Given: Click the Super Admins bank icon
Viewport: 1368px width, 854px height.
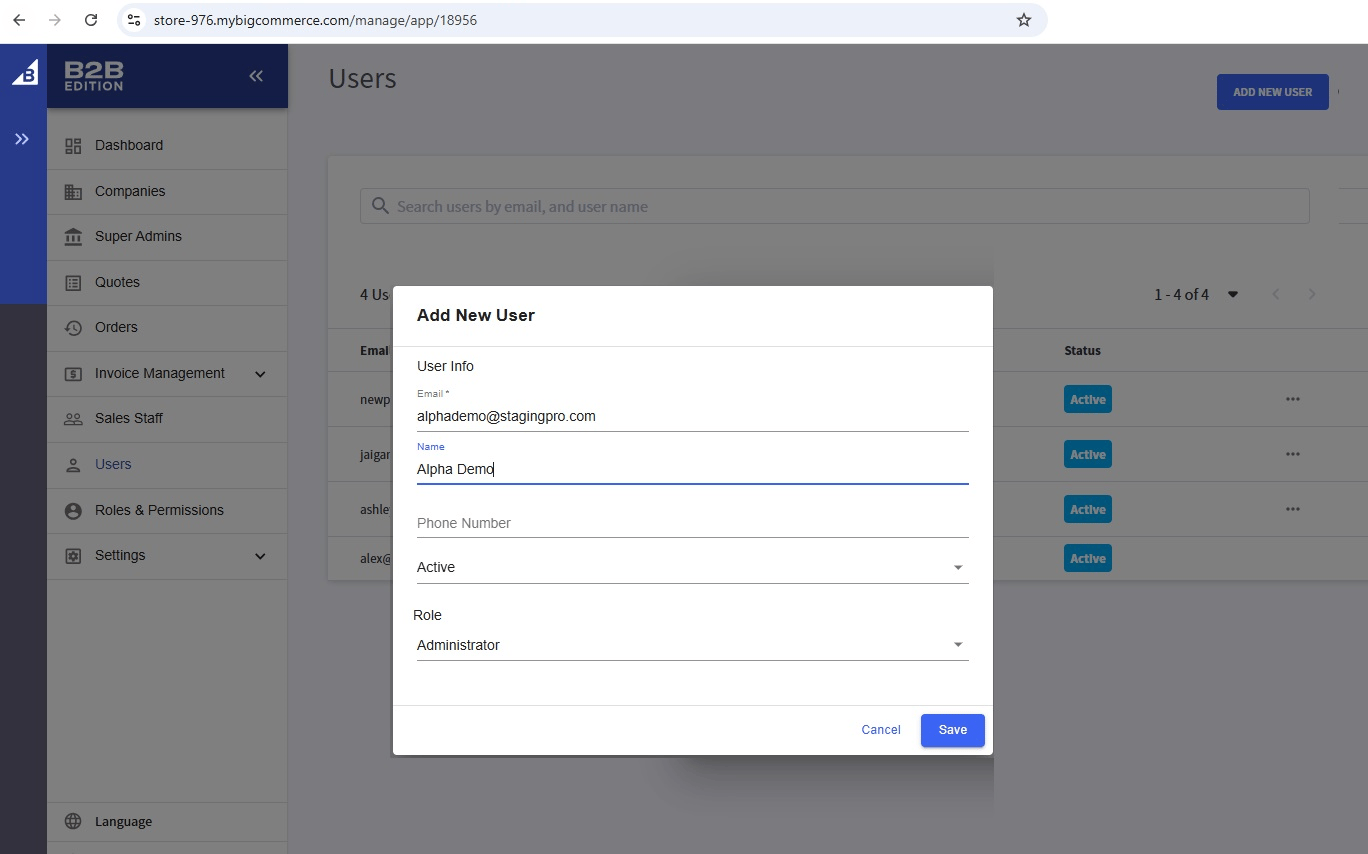Looking at the screenshot, I should (73, 237).
